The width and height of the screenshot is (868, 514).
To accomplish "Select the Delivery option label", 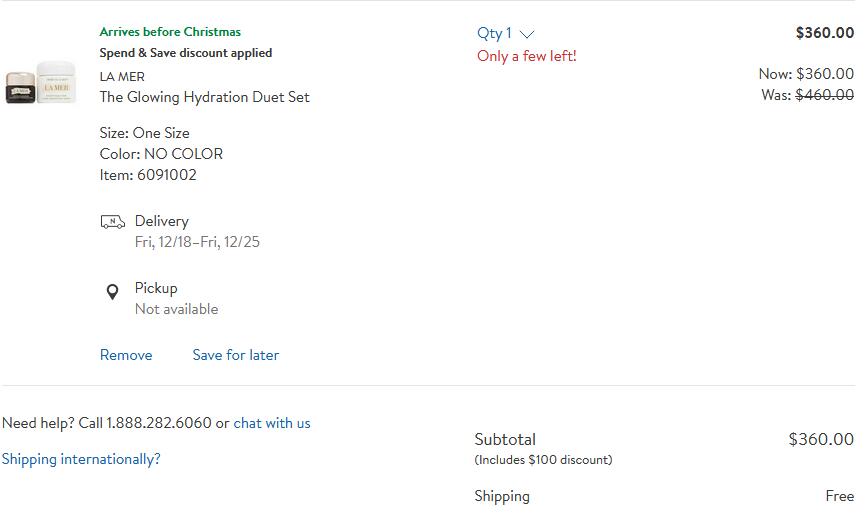I will point(162,221).
